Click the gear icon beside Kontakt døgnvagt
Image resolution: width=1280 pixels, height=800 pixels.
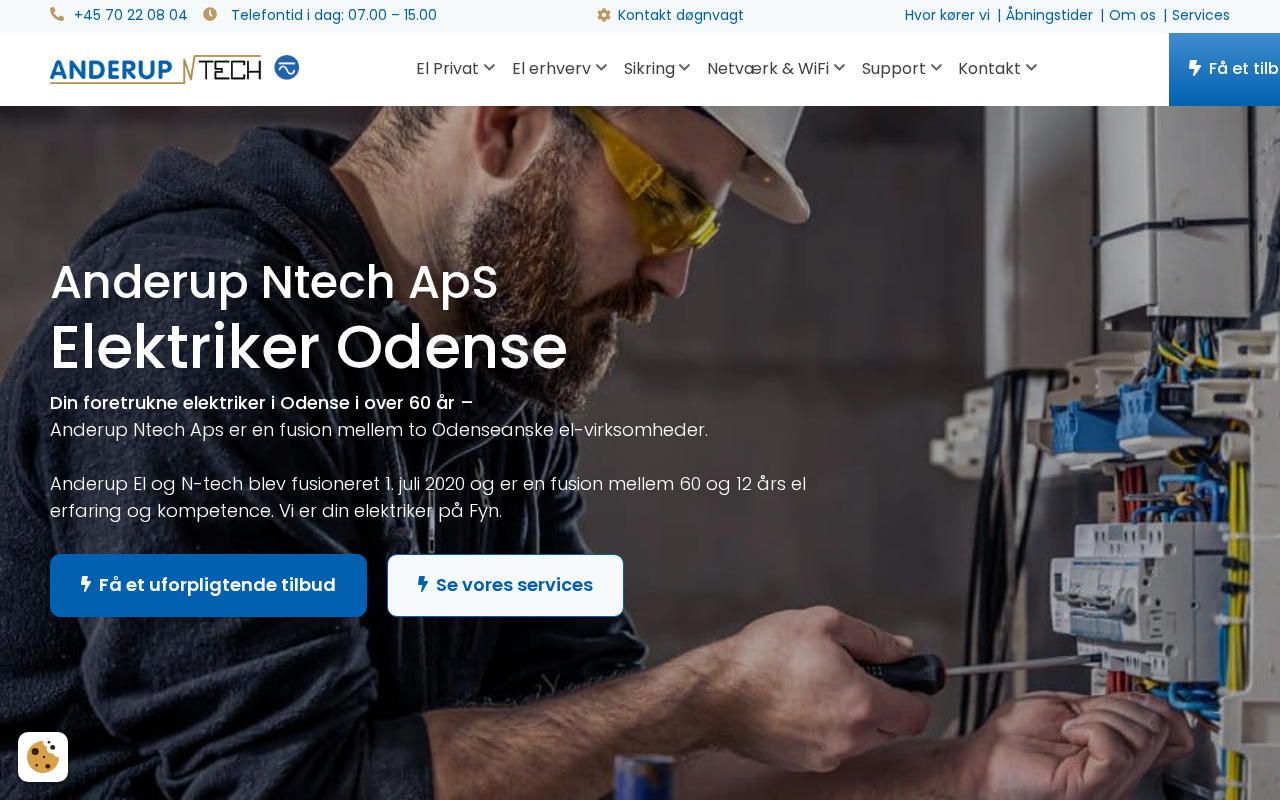(x=604, y=15)
